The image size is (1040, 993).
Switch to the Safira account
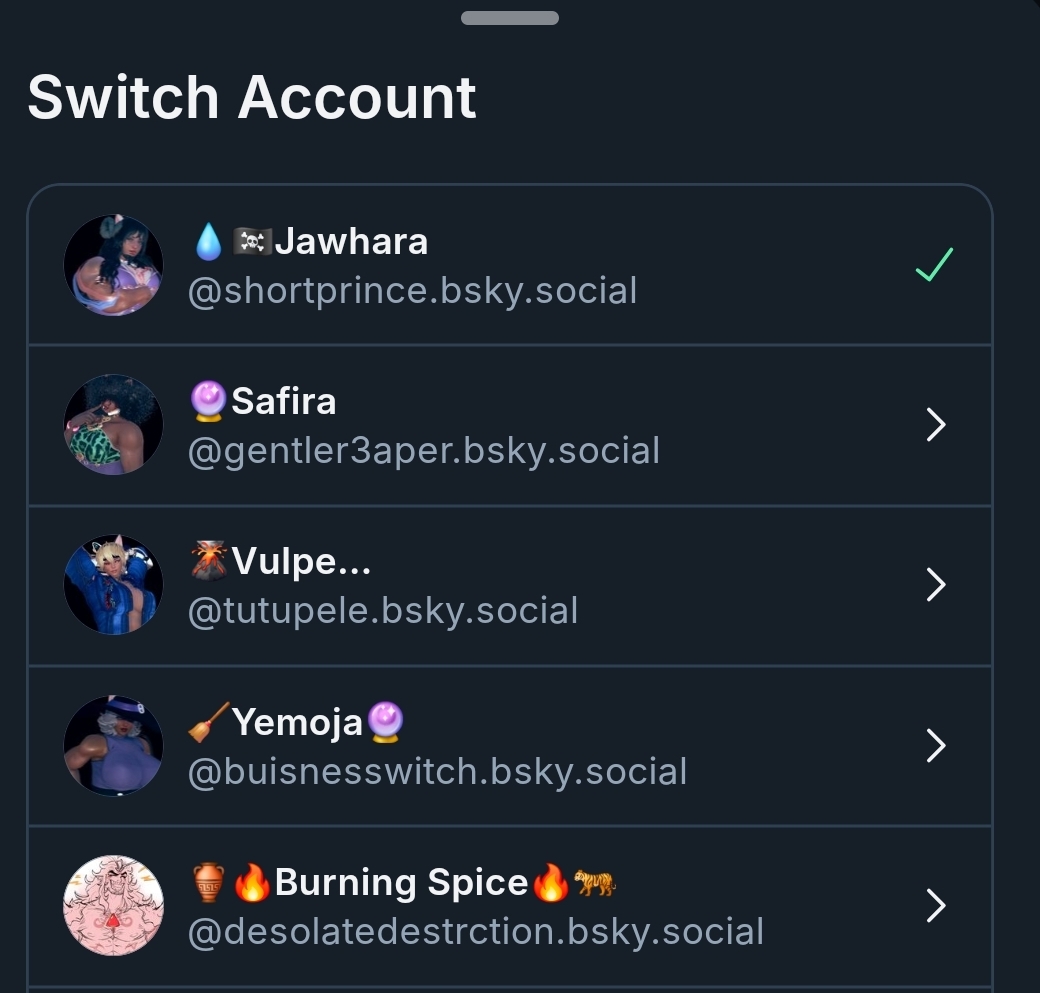[x=283, y=402]
